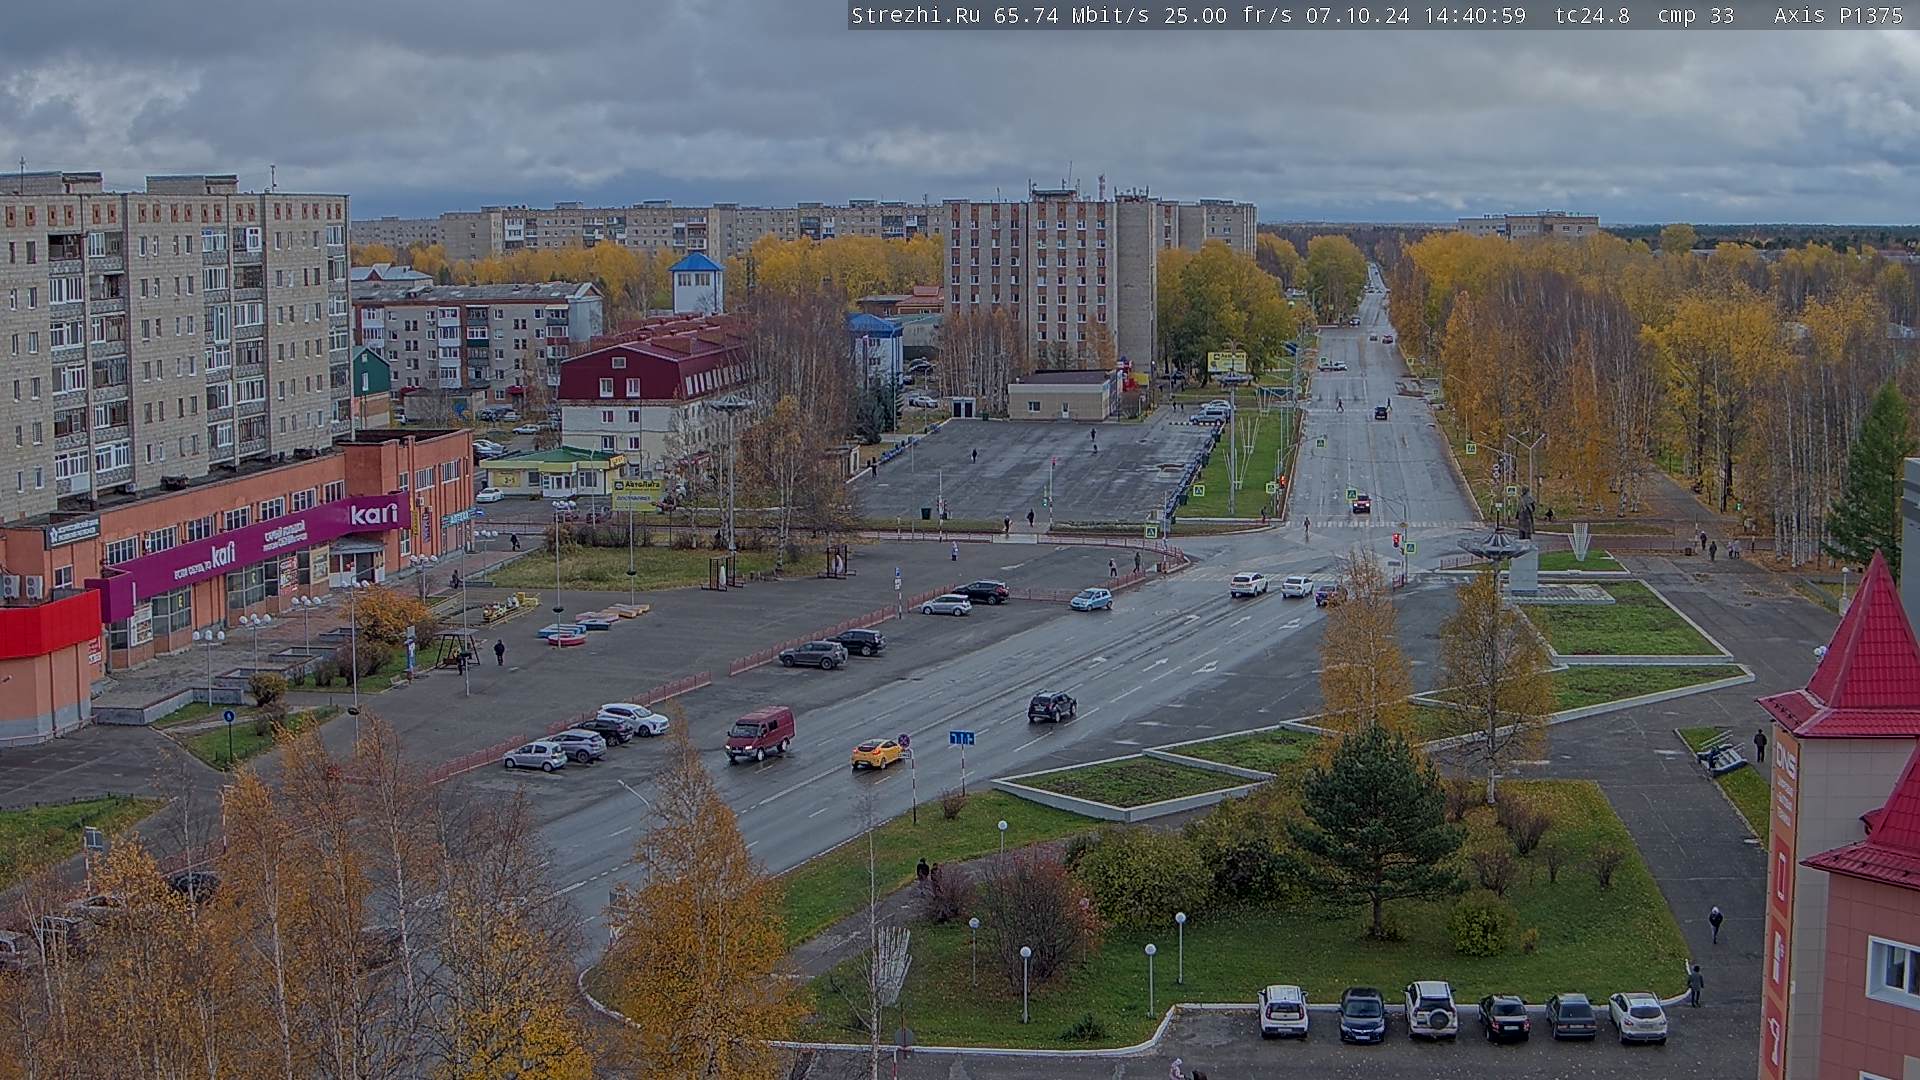Select the tc24.8 temperature readout

pos(1592,15)
